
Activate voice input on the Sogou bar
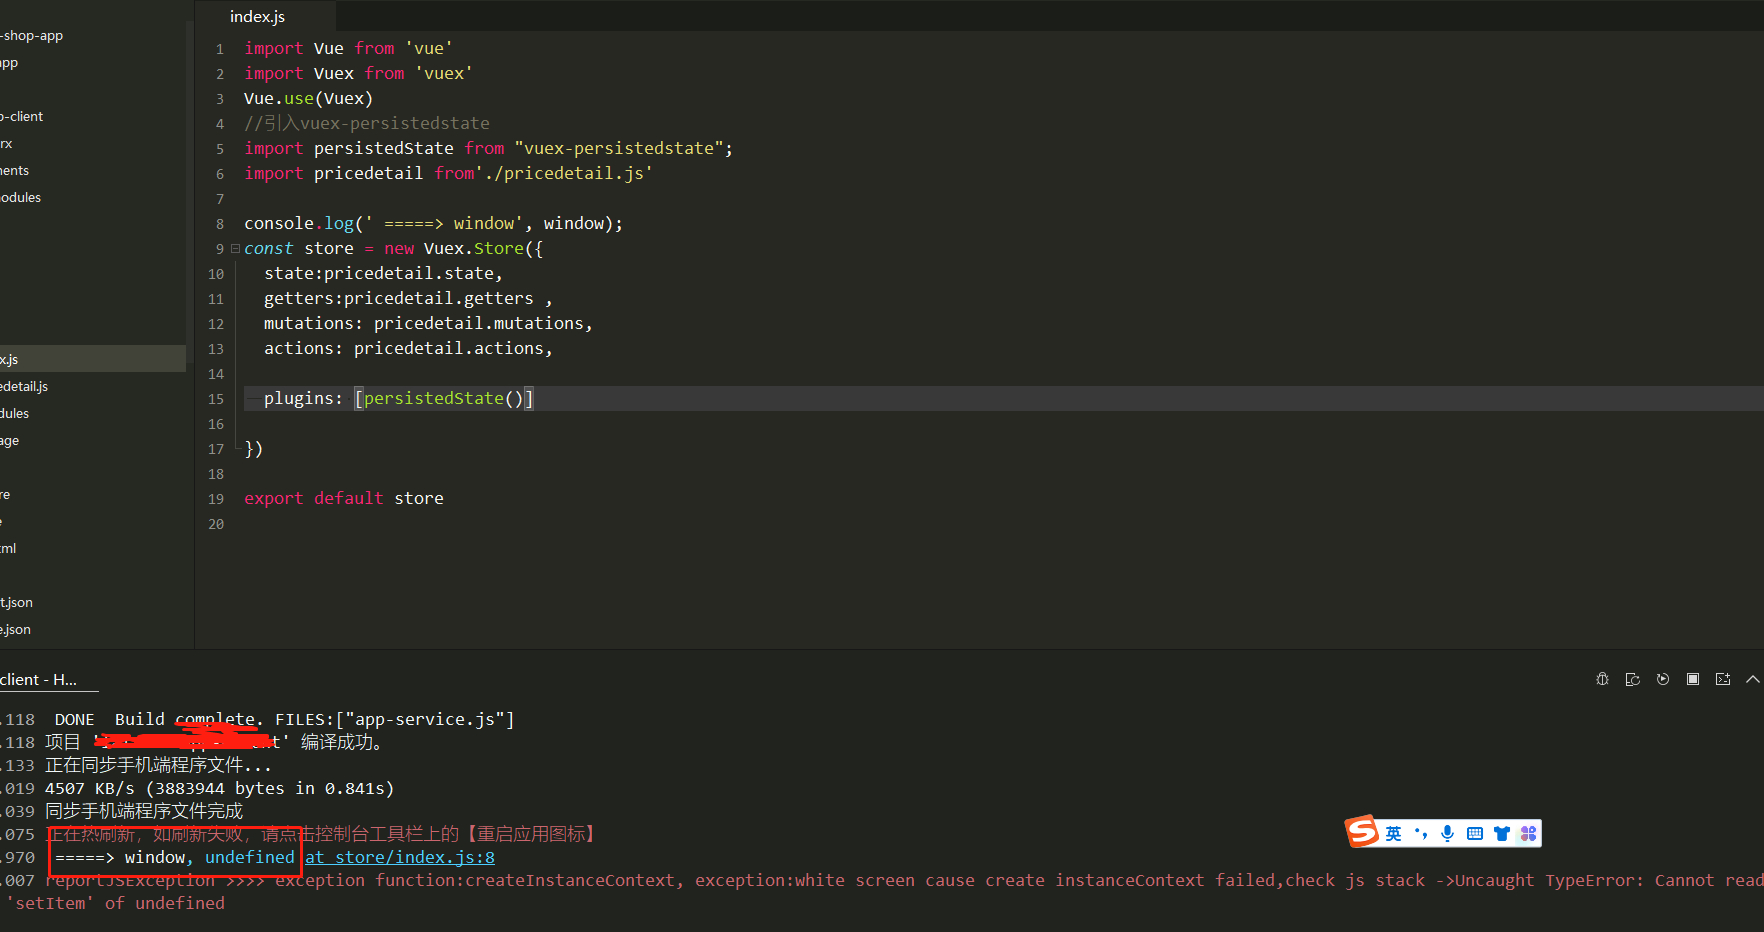(x=1447, y=833)
